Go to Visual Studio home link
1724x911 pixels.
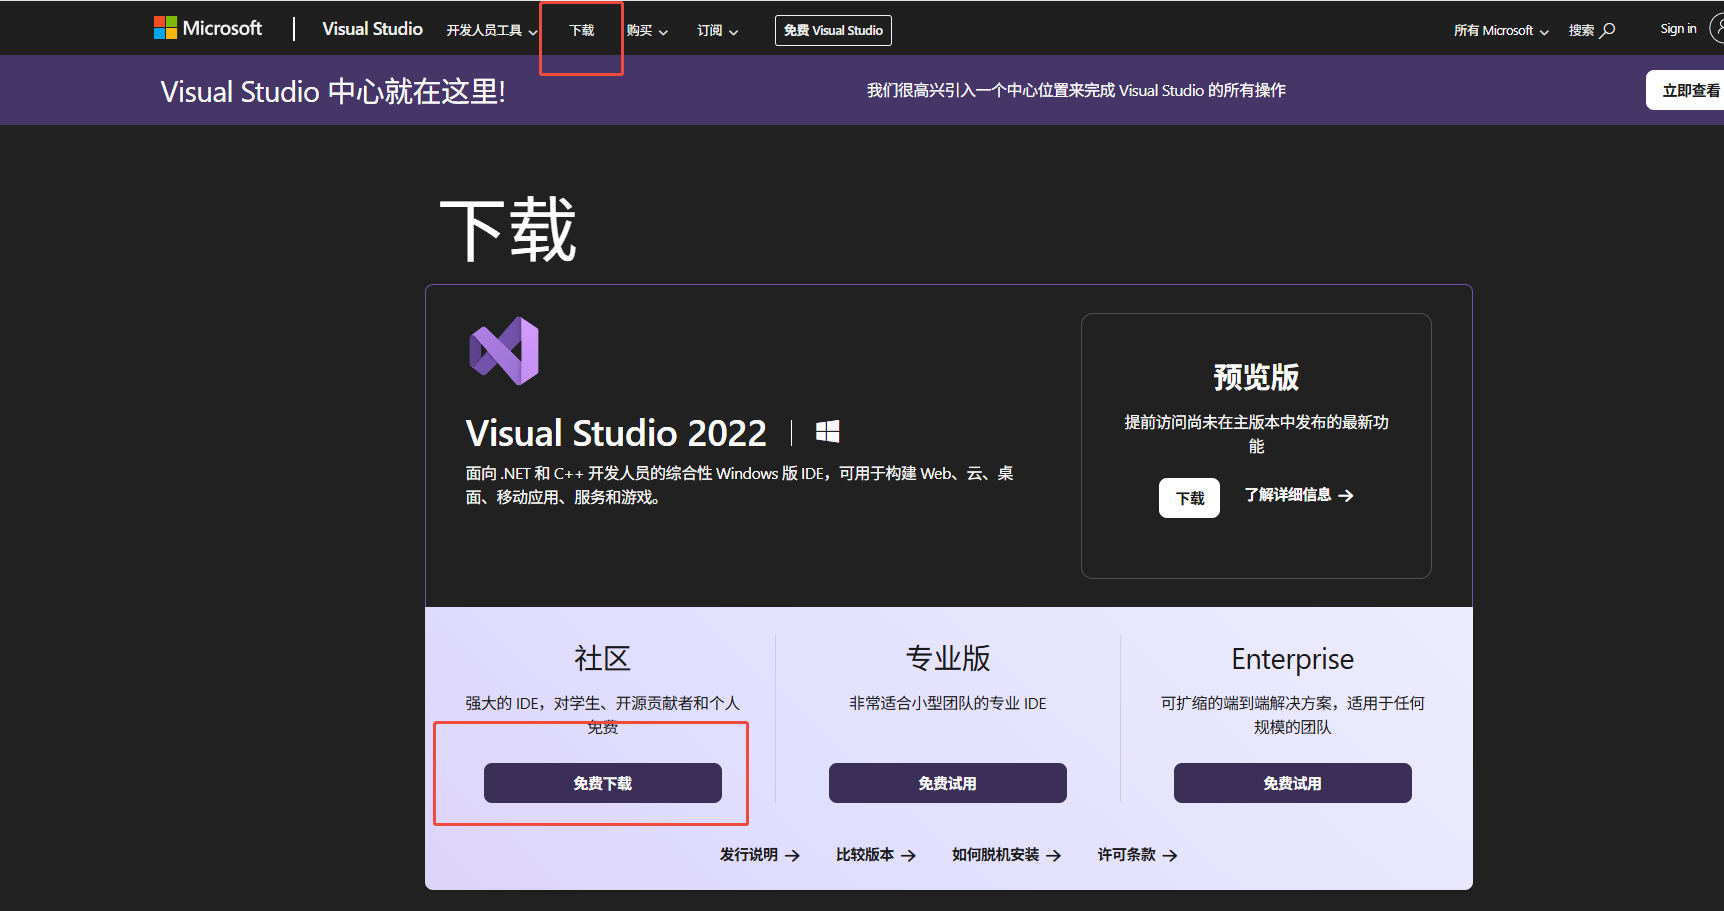pos(372,29)
